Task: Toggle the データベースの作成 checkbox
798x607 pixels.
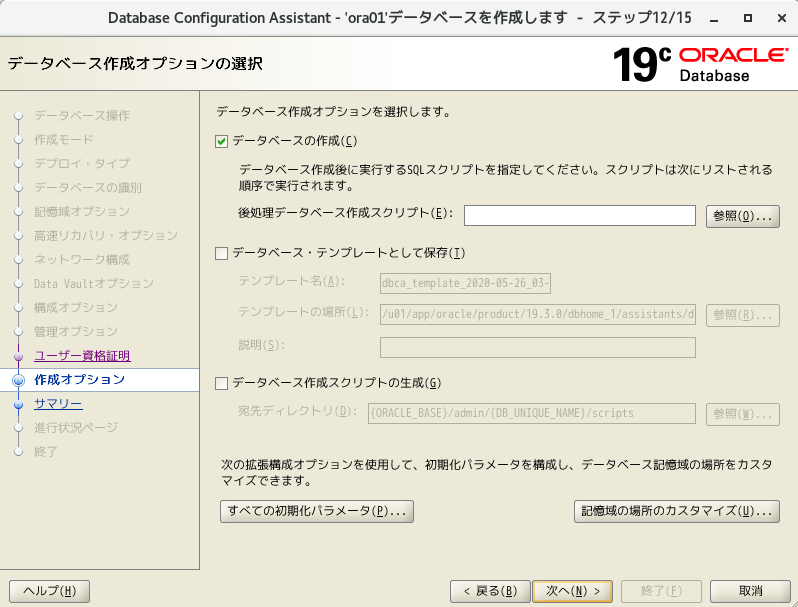Action: 221,141
